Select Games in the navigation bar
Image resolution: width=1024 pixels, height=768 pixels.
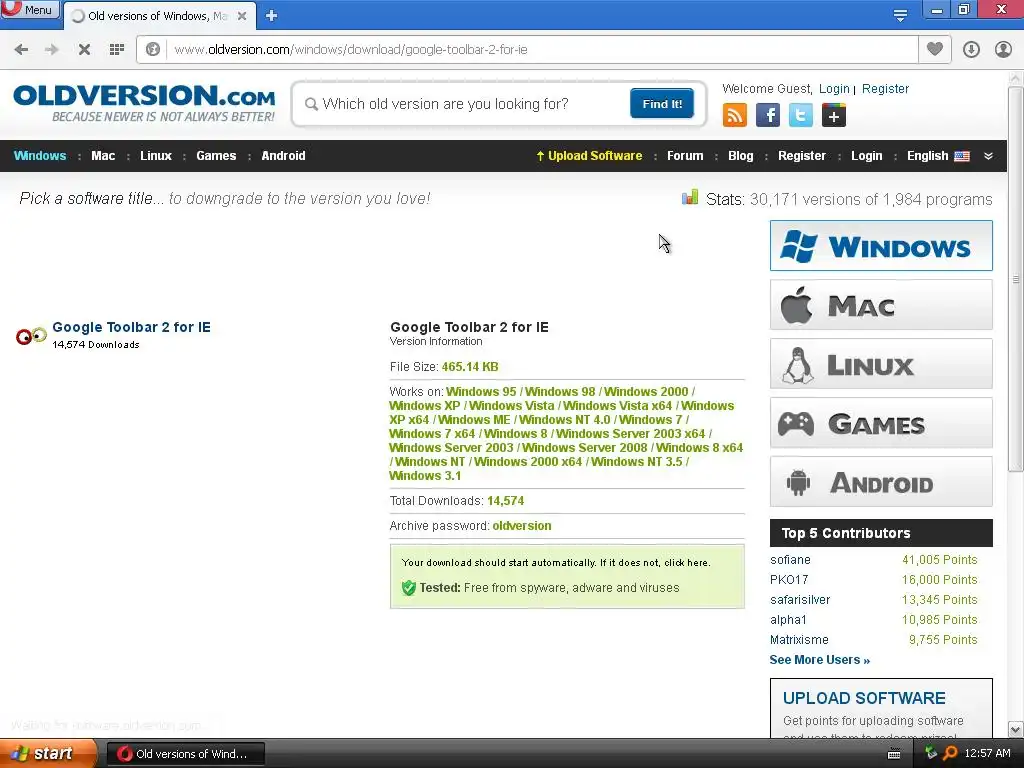click(x=216, y=156)
